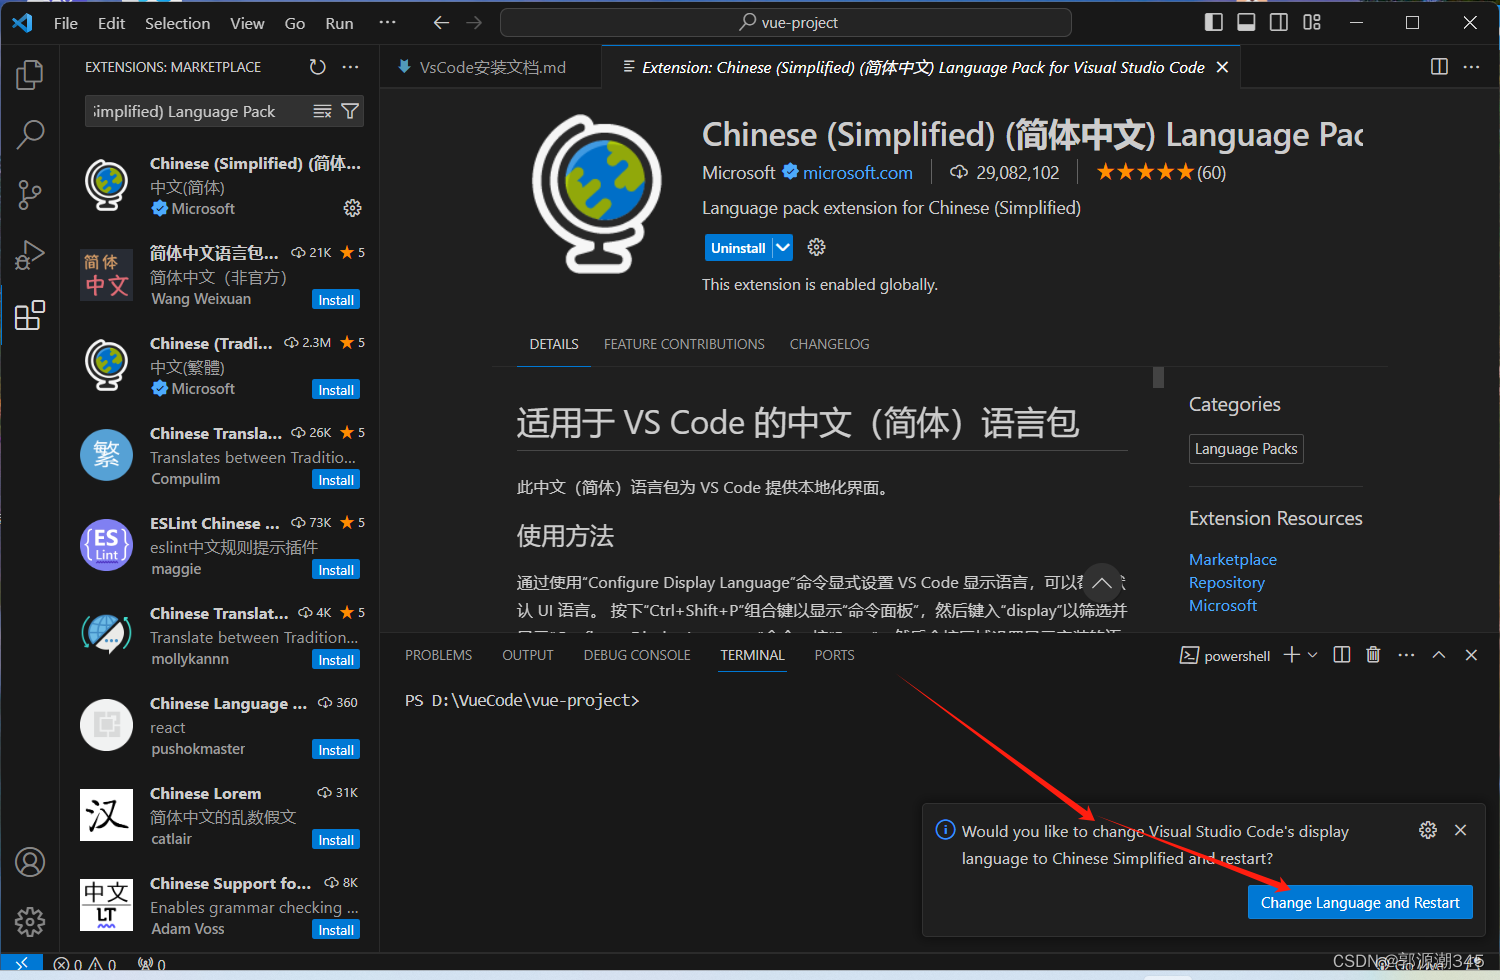Close the terminal panel
Screen dimensions: 1500x980
[x=1471, y=655]
